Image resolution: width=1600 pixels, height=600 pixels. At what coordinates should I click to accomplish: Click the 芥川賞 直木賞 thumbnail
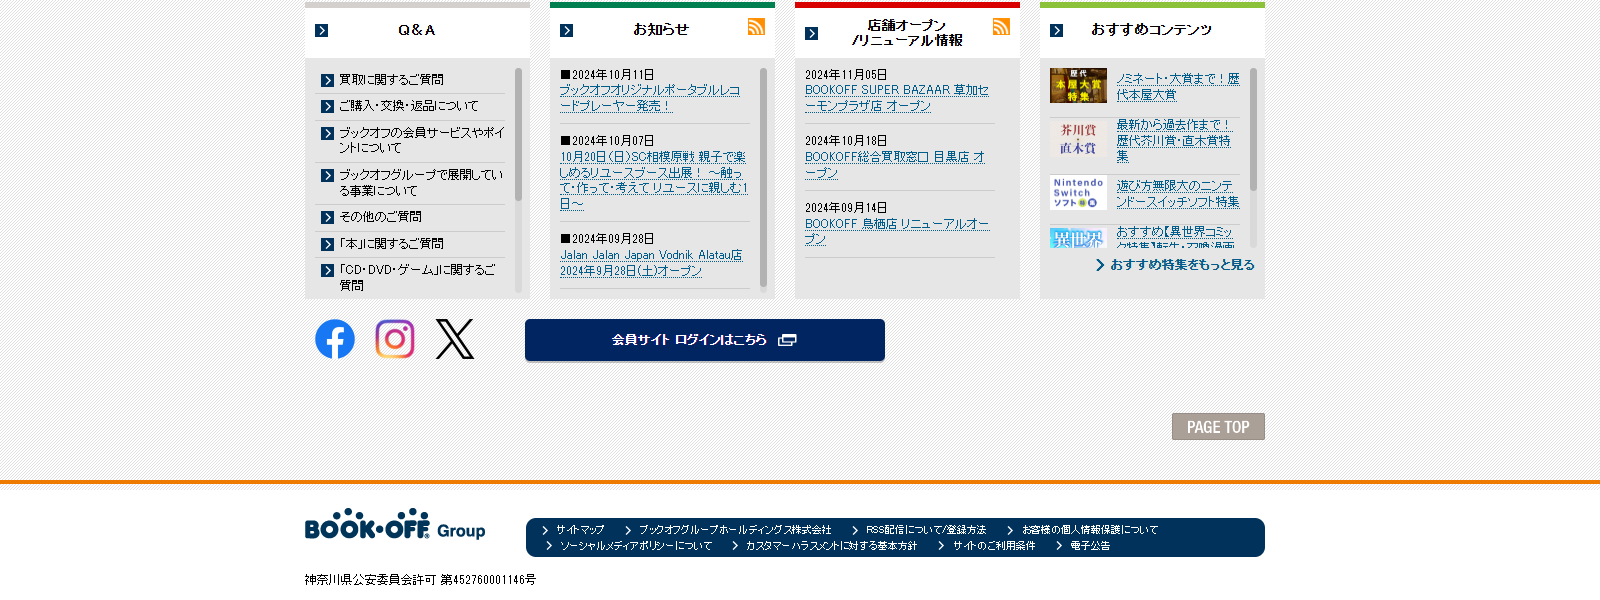coord(1078,139)
